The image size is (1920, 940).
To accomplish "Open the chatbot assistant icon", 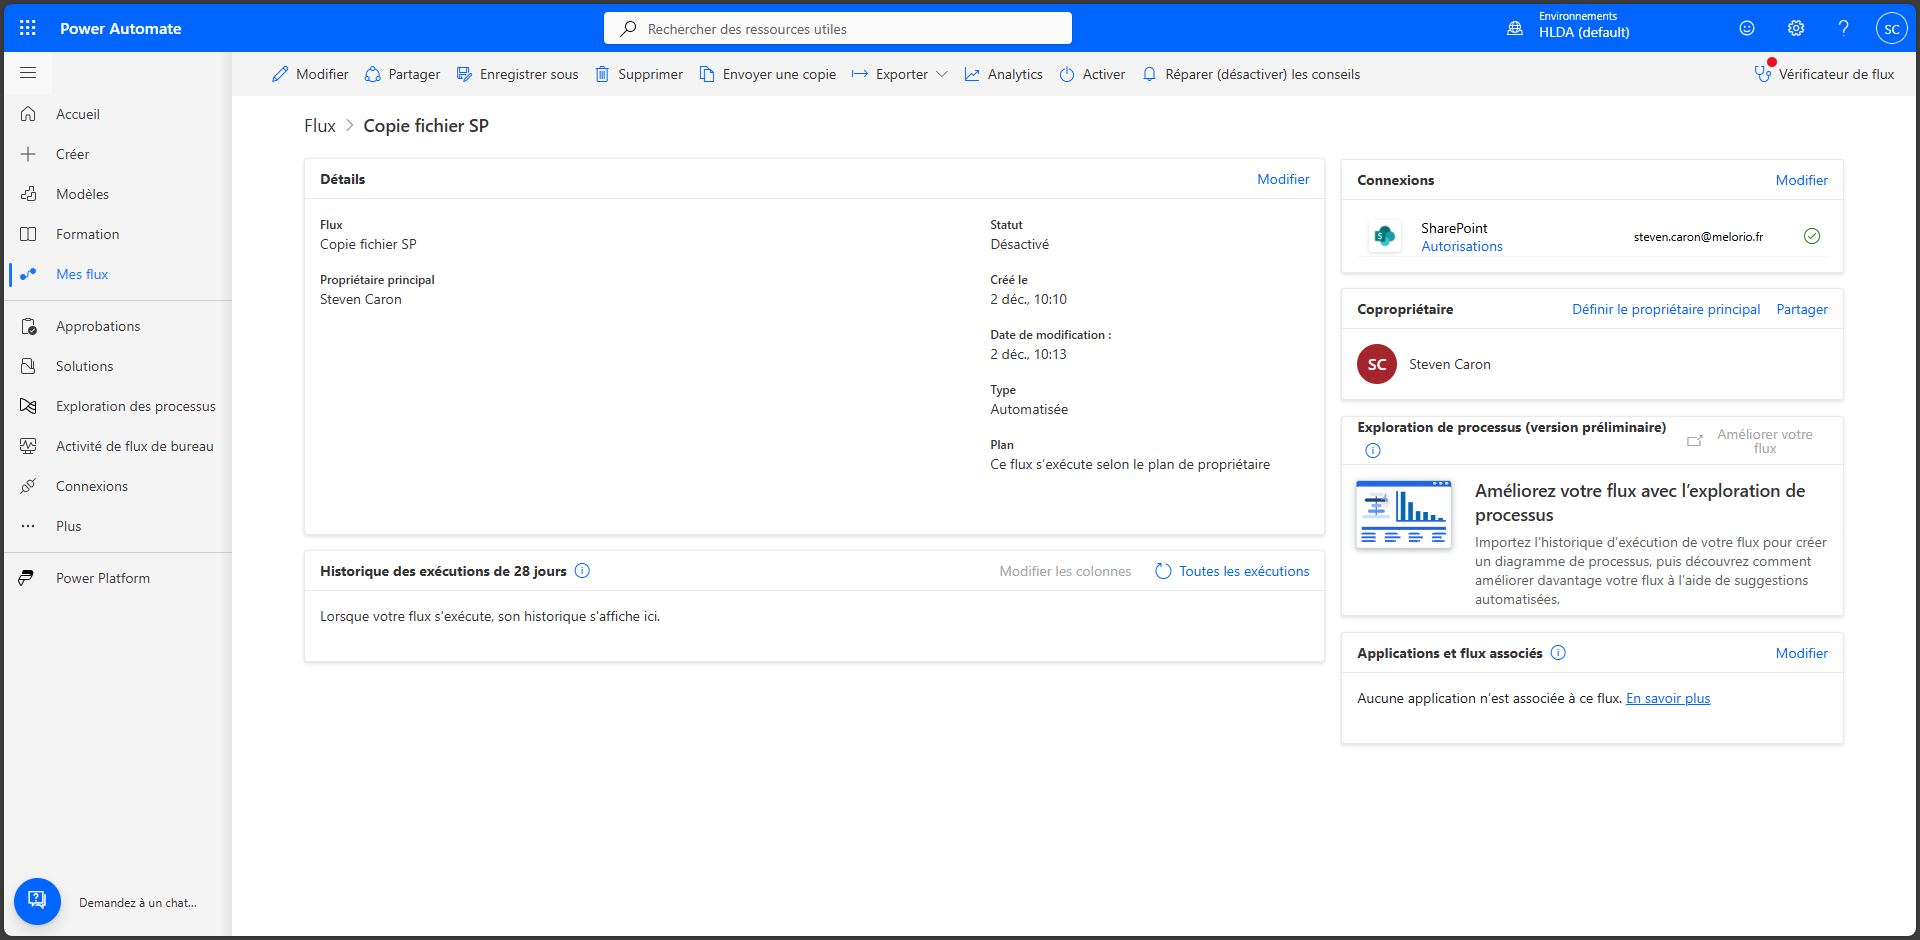I will (37, 901).
